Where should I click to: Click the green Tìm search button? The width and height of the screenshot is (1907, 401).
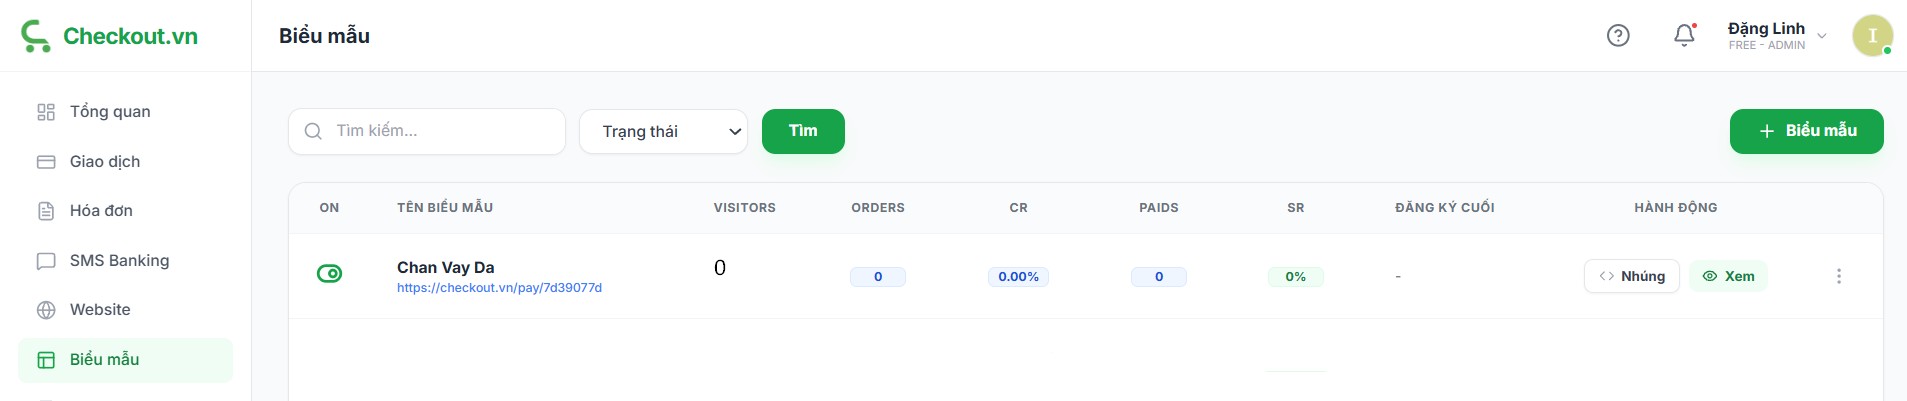[x=803, y=132]
